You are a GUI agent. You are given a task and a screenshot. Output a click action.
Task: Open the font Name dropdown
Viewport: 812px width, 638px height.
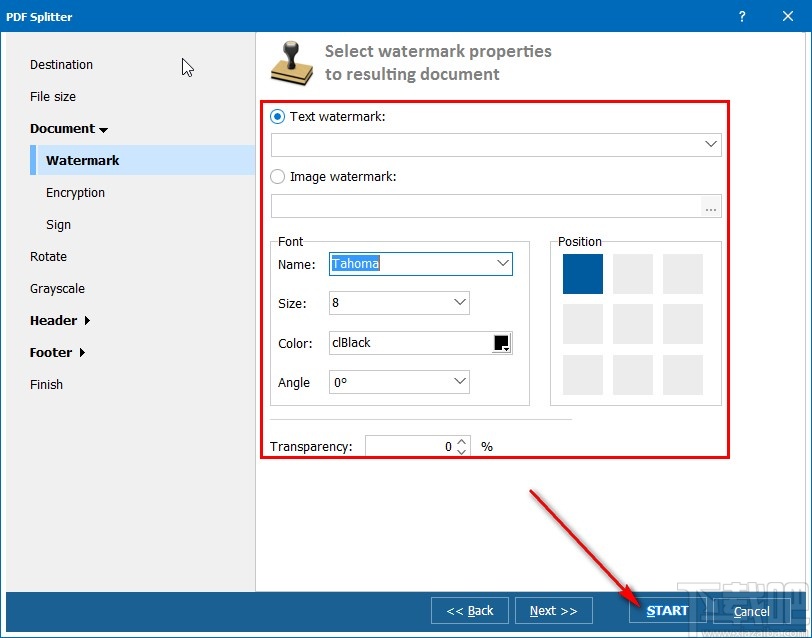[502, 264]
